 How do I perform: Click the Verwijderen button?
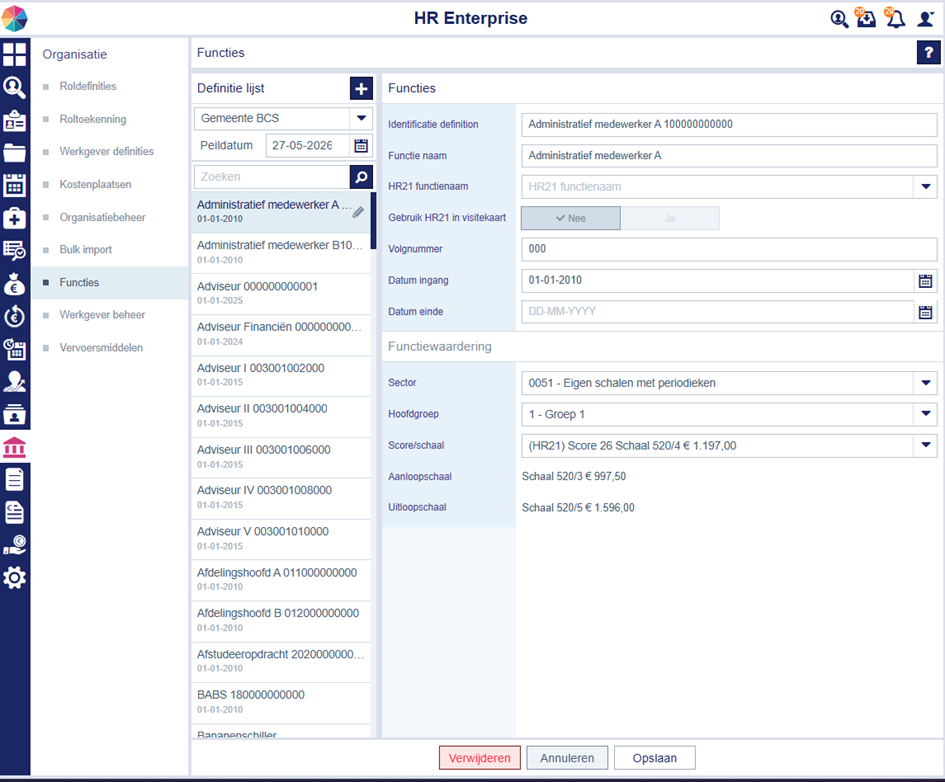click(480, 758)
